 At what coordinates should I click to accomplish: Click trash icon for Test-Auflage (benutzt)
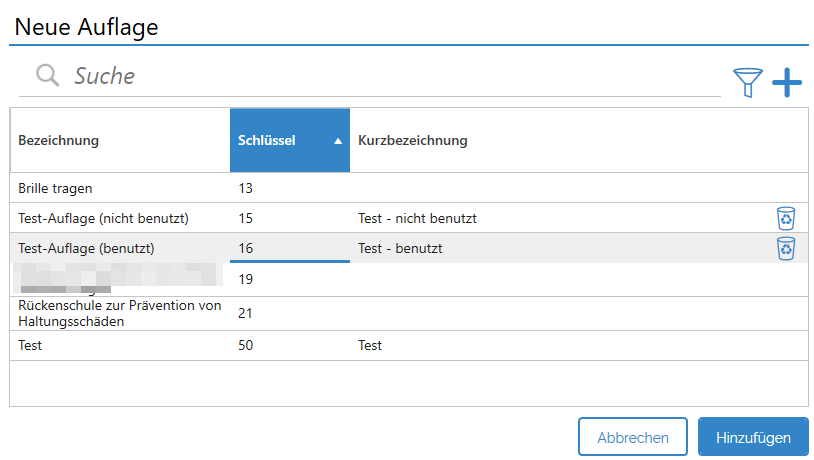click(x=786, y=248)
